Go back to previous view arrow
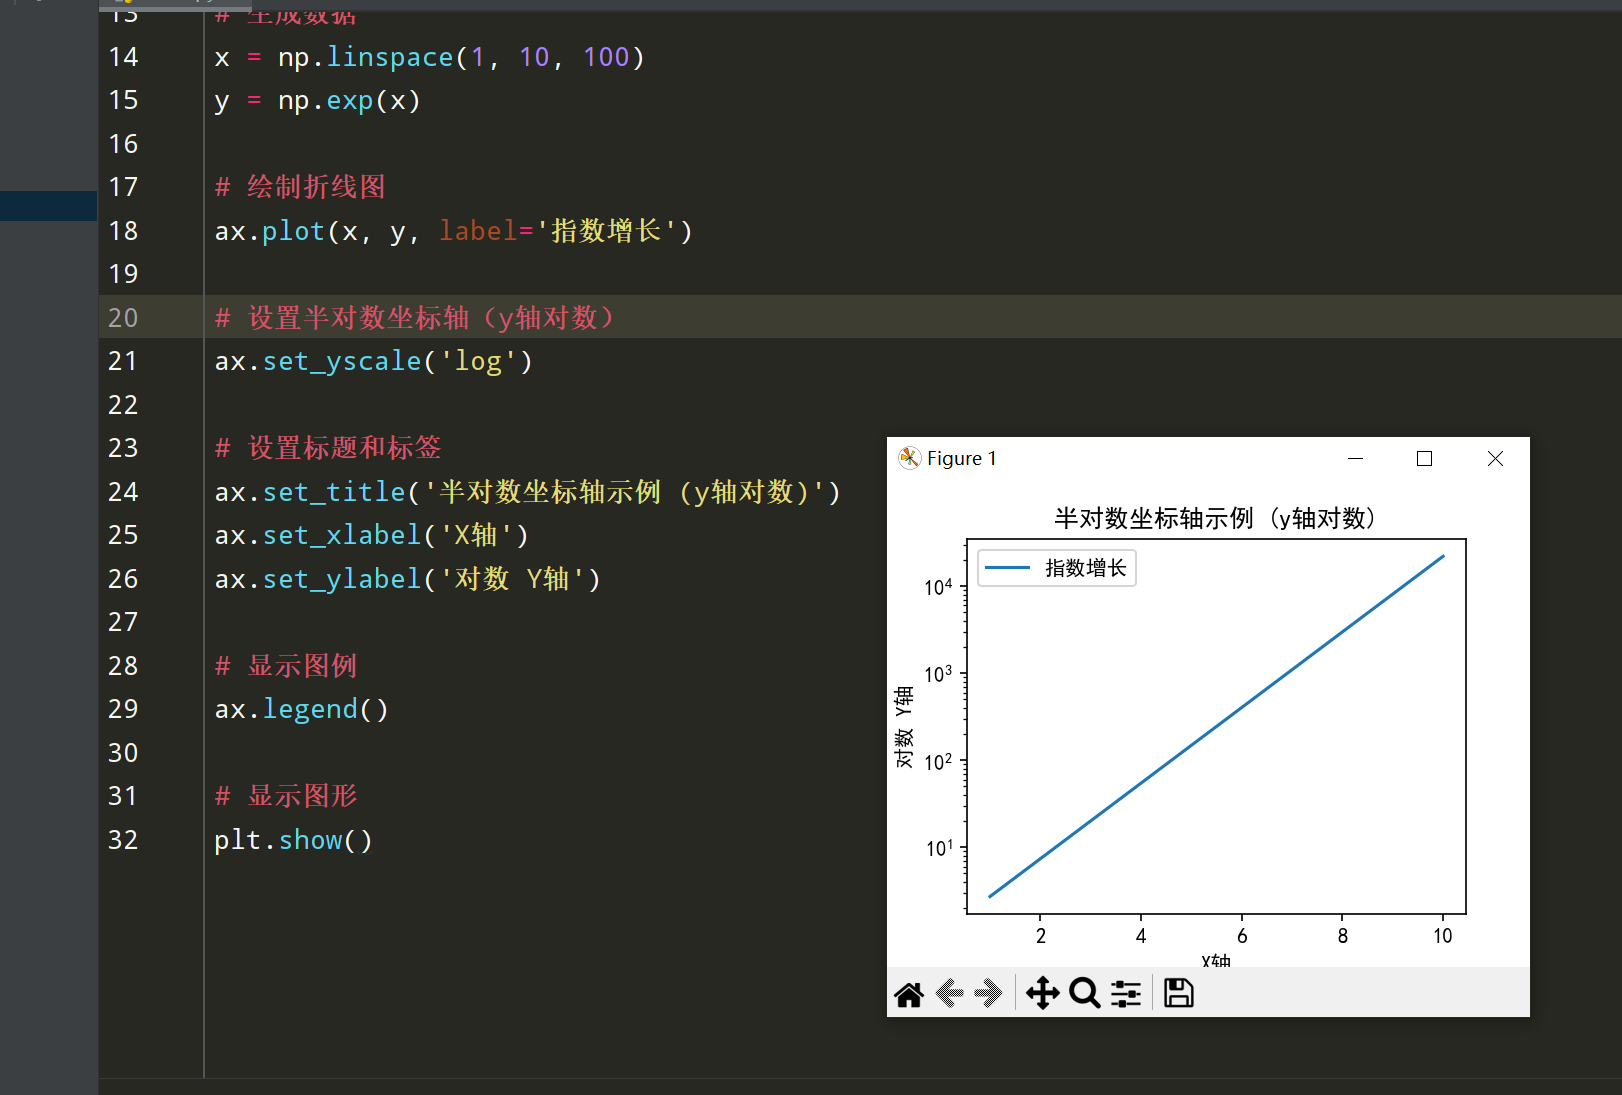The height and width of the screenshot is (1095, 1622). (x=950, y=994)
